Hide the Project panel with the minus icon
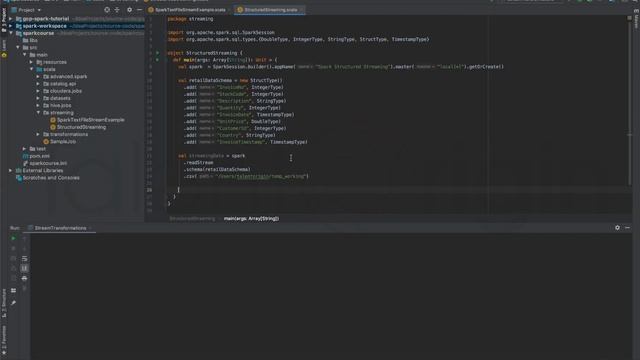640x360 pixels. click(140, 10)
